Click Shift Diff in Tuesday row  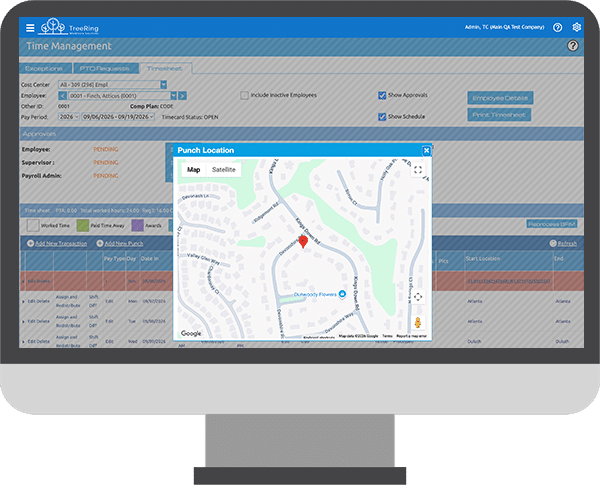(x=93, y=321)
